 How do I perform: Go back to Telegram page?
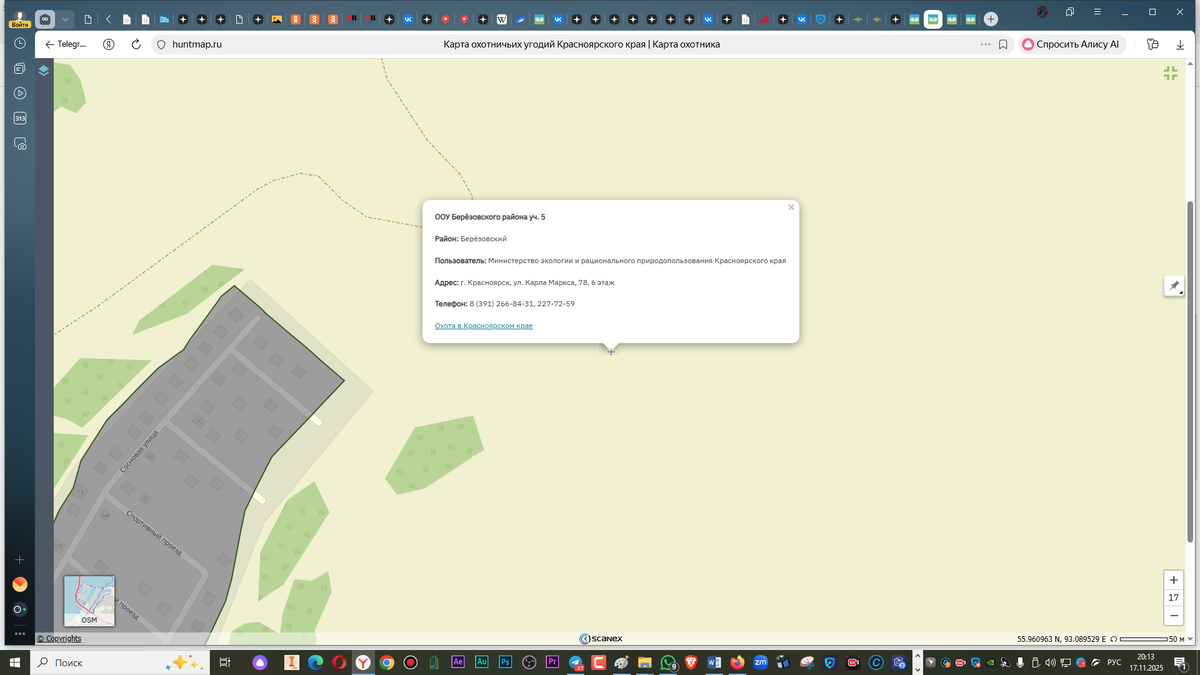[66, 44]
